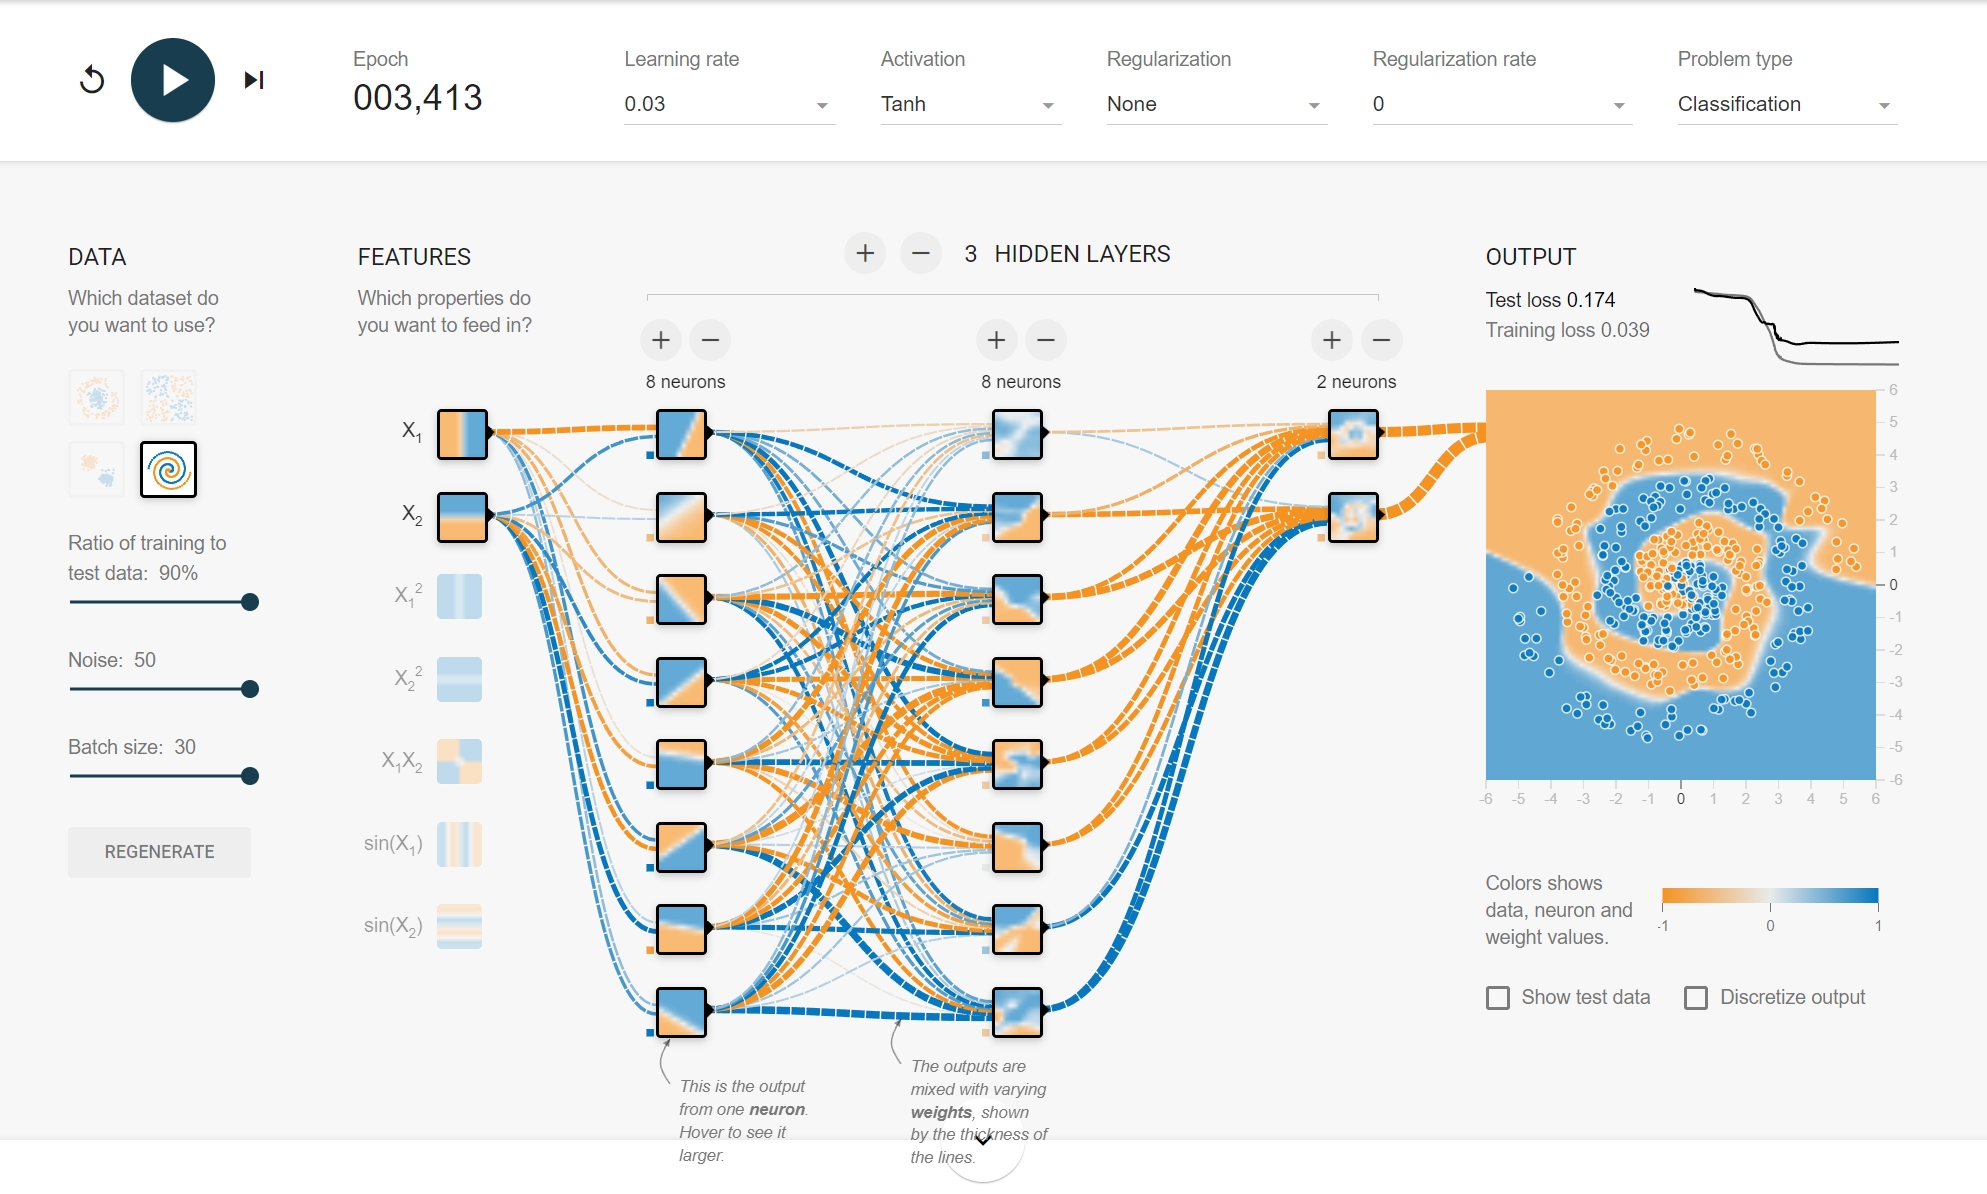Image resolution: width=1987 pixels, height=1194 pixels.
Task: Click first neuron in first hidden layer
Action: tap(681, 434)
